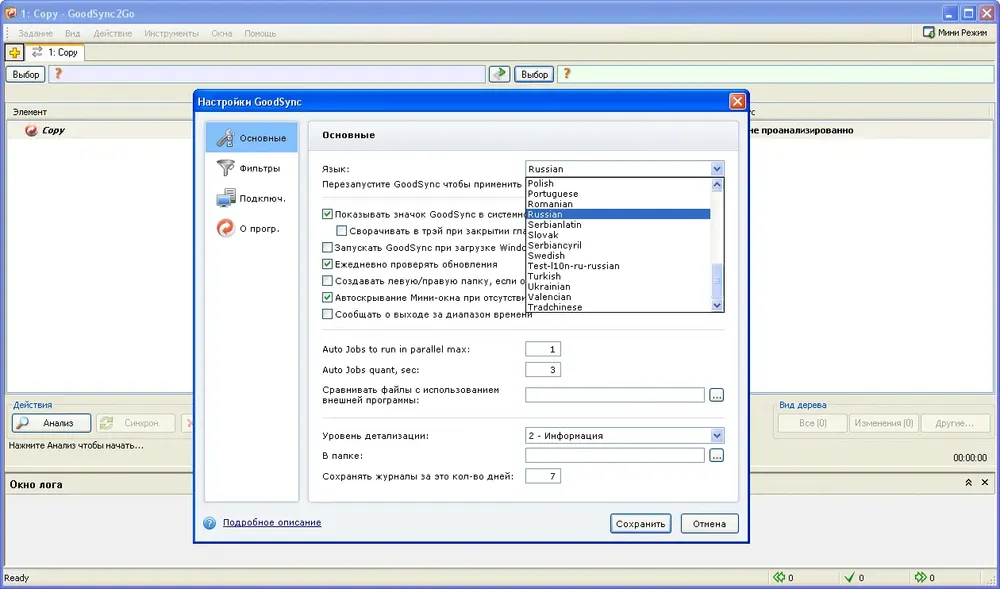Open the О прогр. about section
This screenshot has height=589, width=1000.
pos(252,228)
